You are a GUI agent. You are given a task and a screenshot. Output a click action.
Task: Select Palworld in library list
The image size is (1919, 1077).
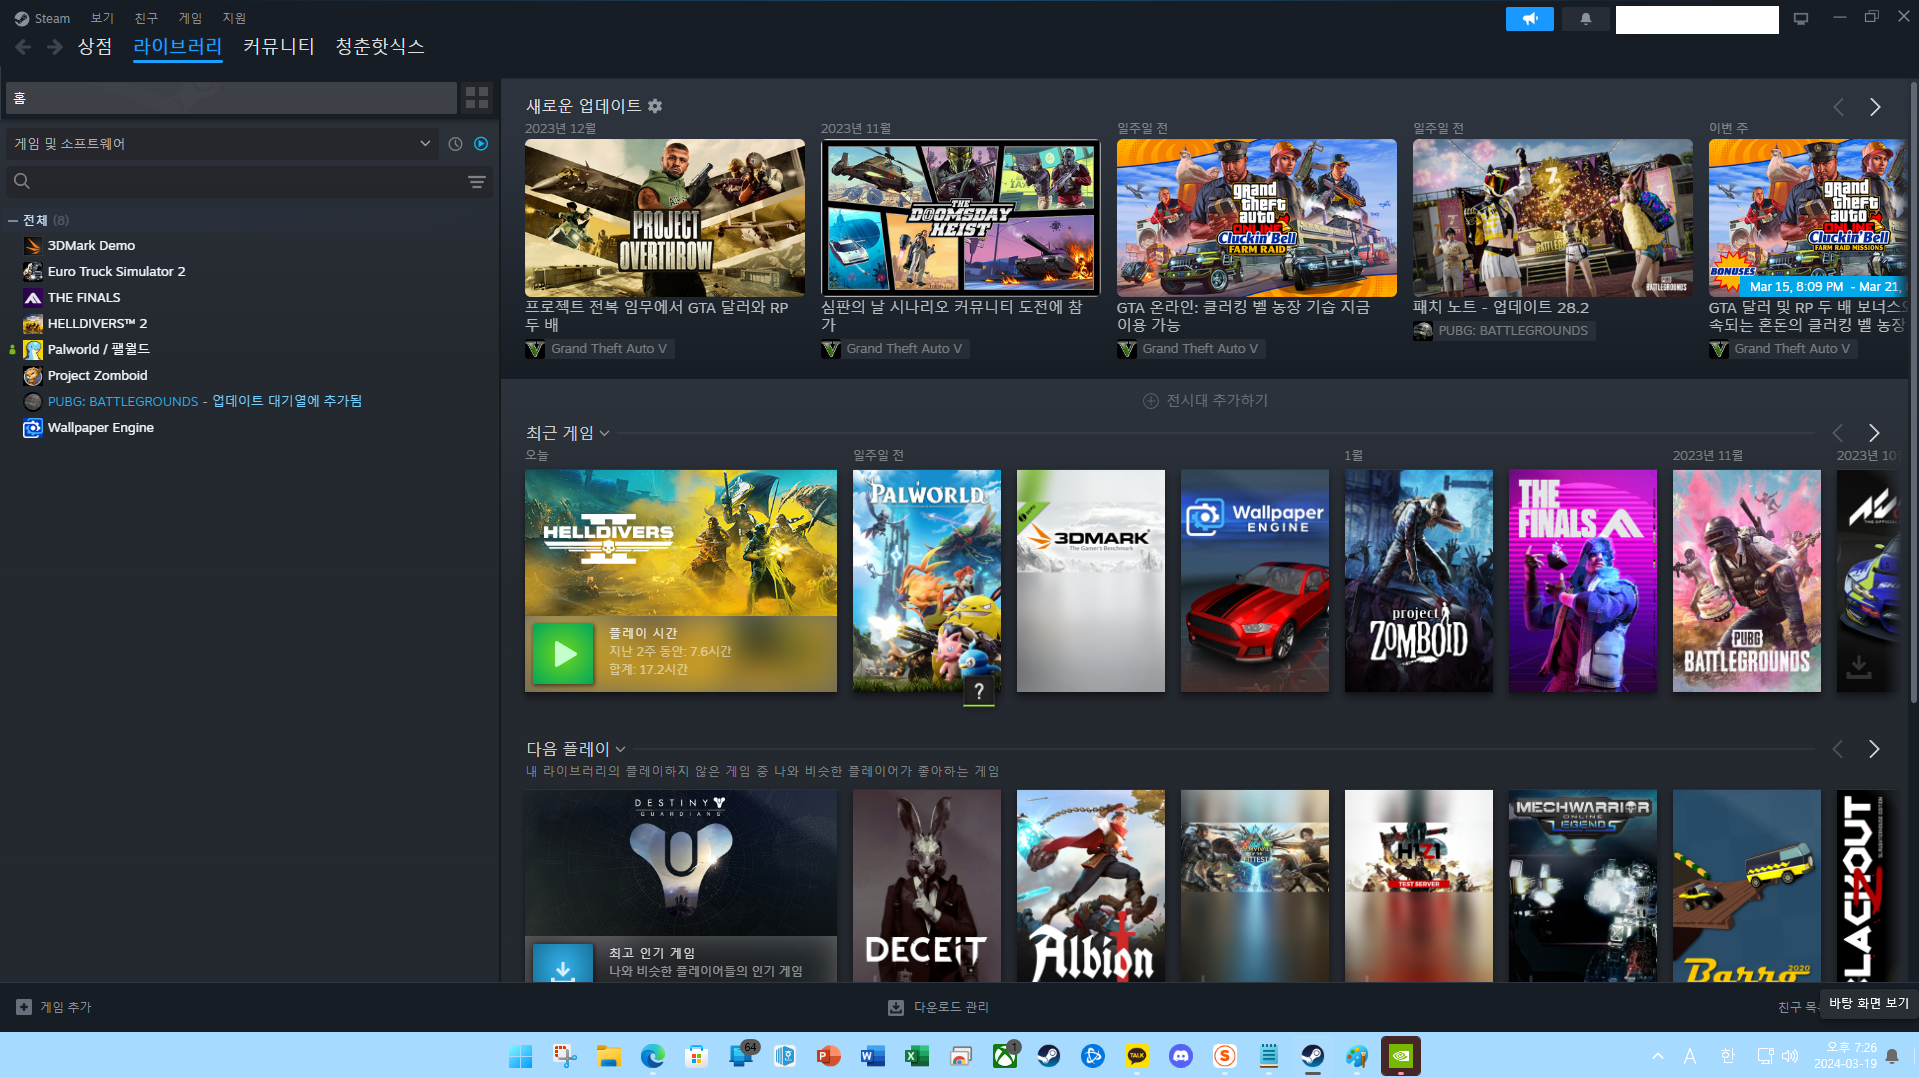pyautogui.click(x=98, y=349)
